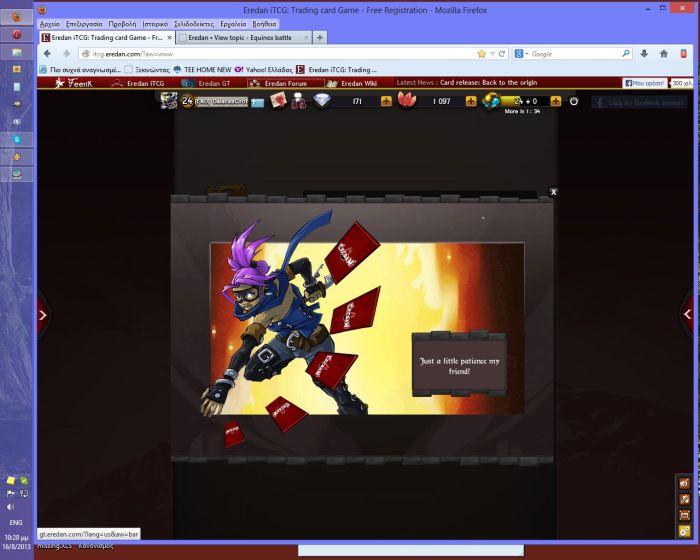The image size is (700, 560).
Task: Open a new tab with plus button
Action: [x=320, y=38]
